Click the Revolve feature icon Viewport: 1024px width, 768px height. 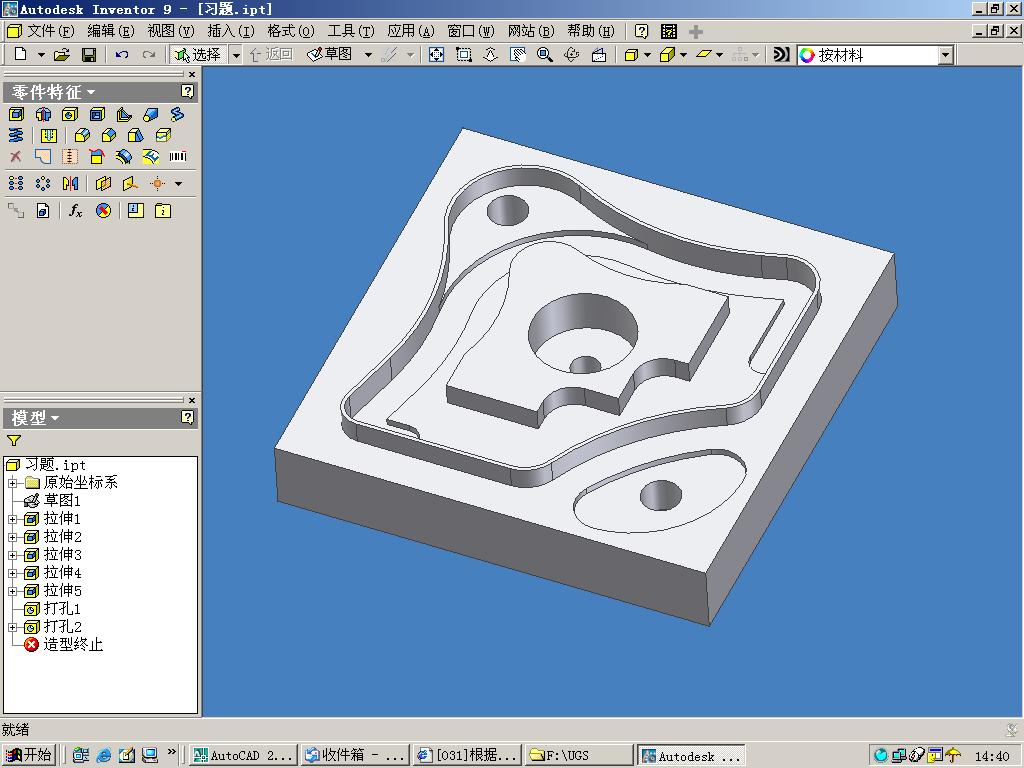point(43,114)
